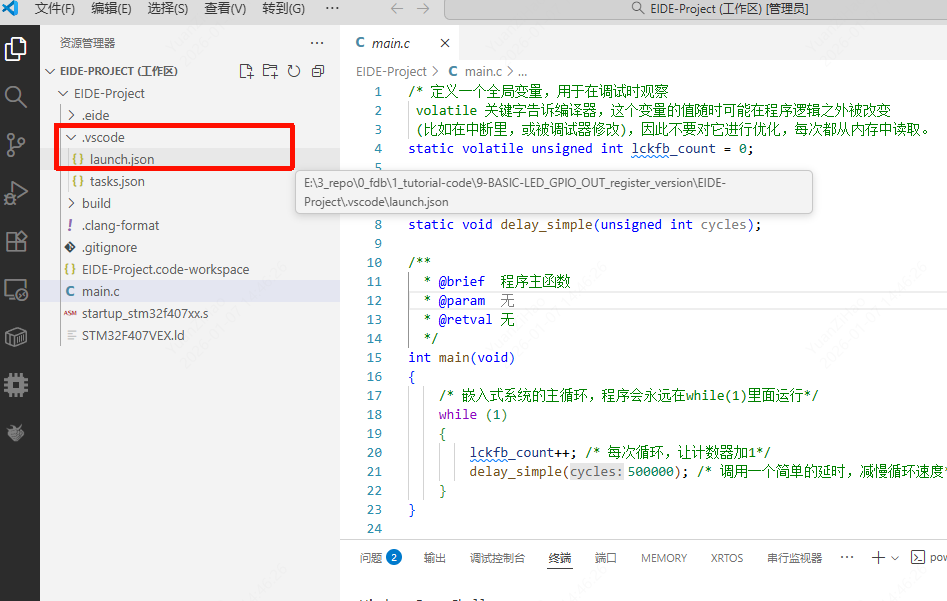Open the Search view in activity bar

(x=16, y=96)
